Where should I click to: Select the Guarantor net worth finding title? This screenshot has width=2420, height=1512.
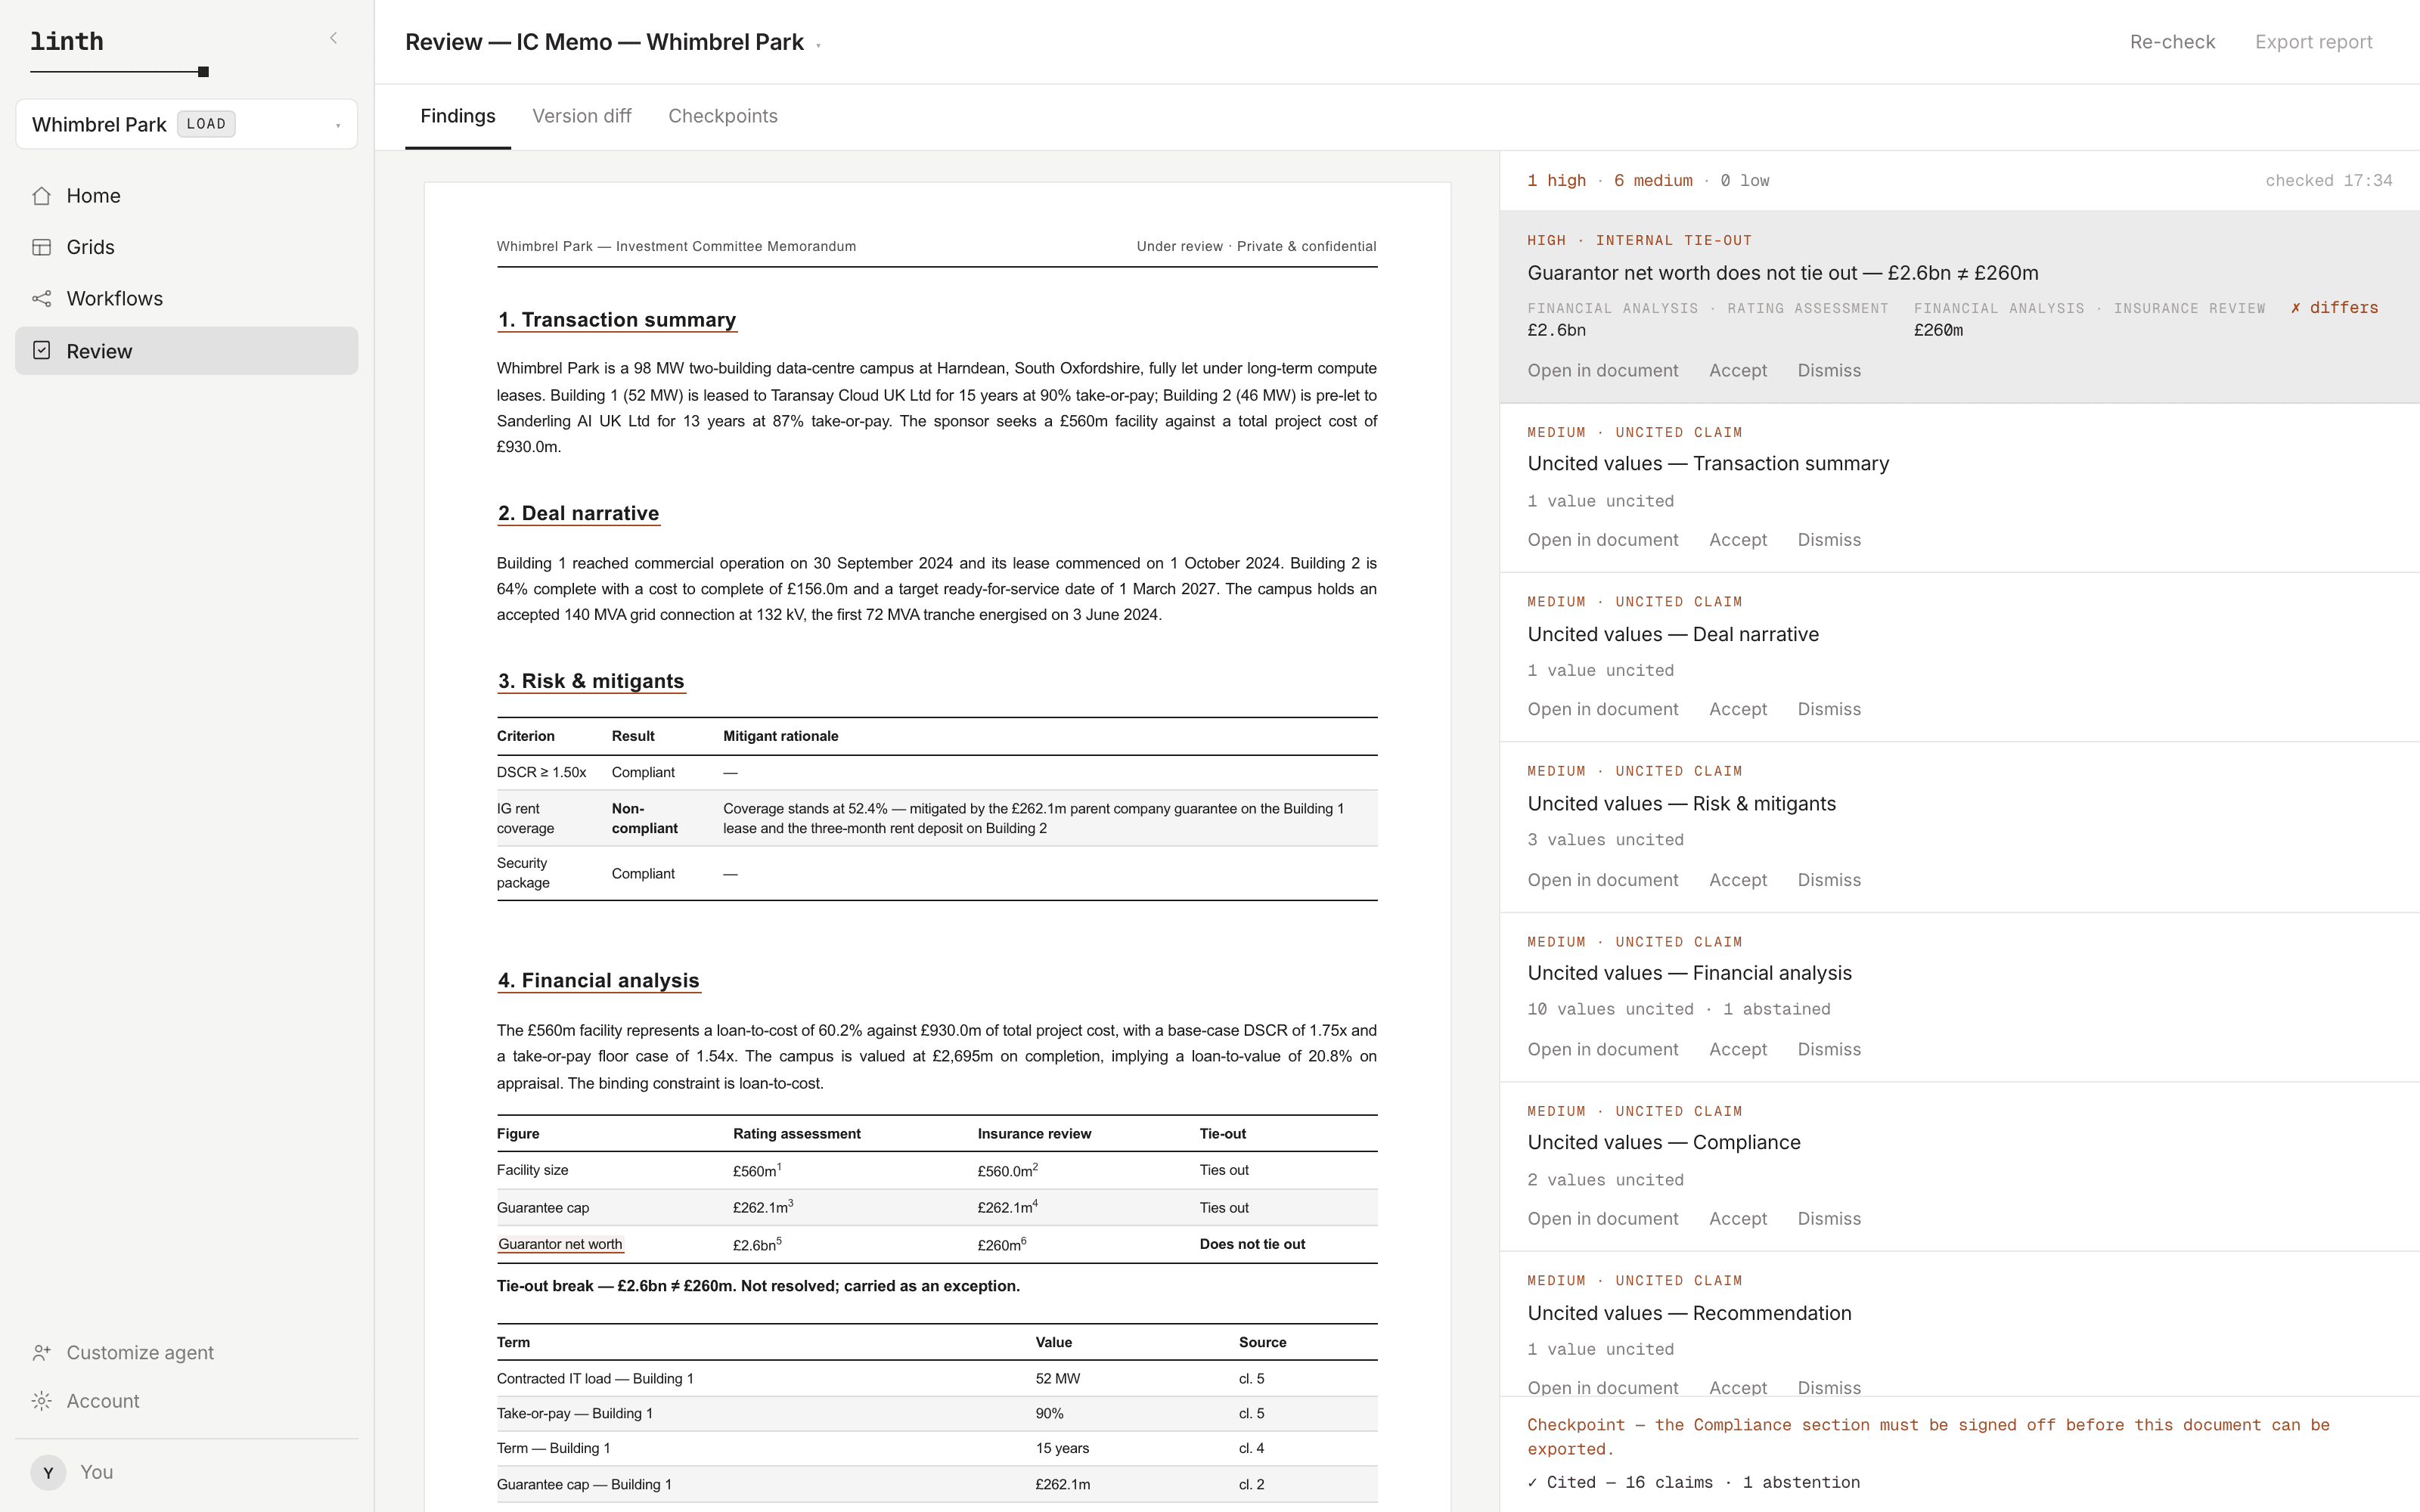pos(1782,273)
